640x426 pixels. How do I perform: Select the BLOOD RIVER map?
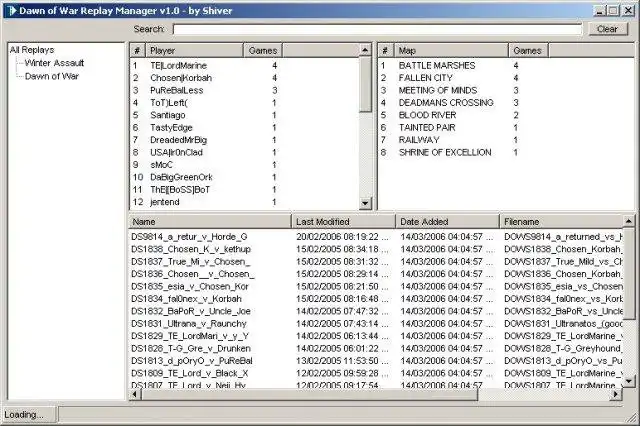[427, 115]
